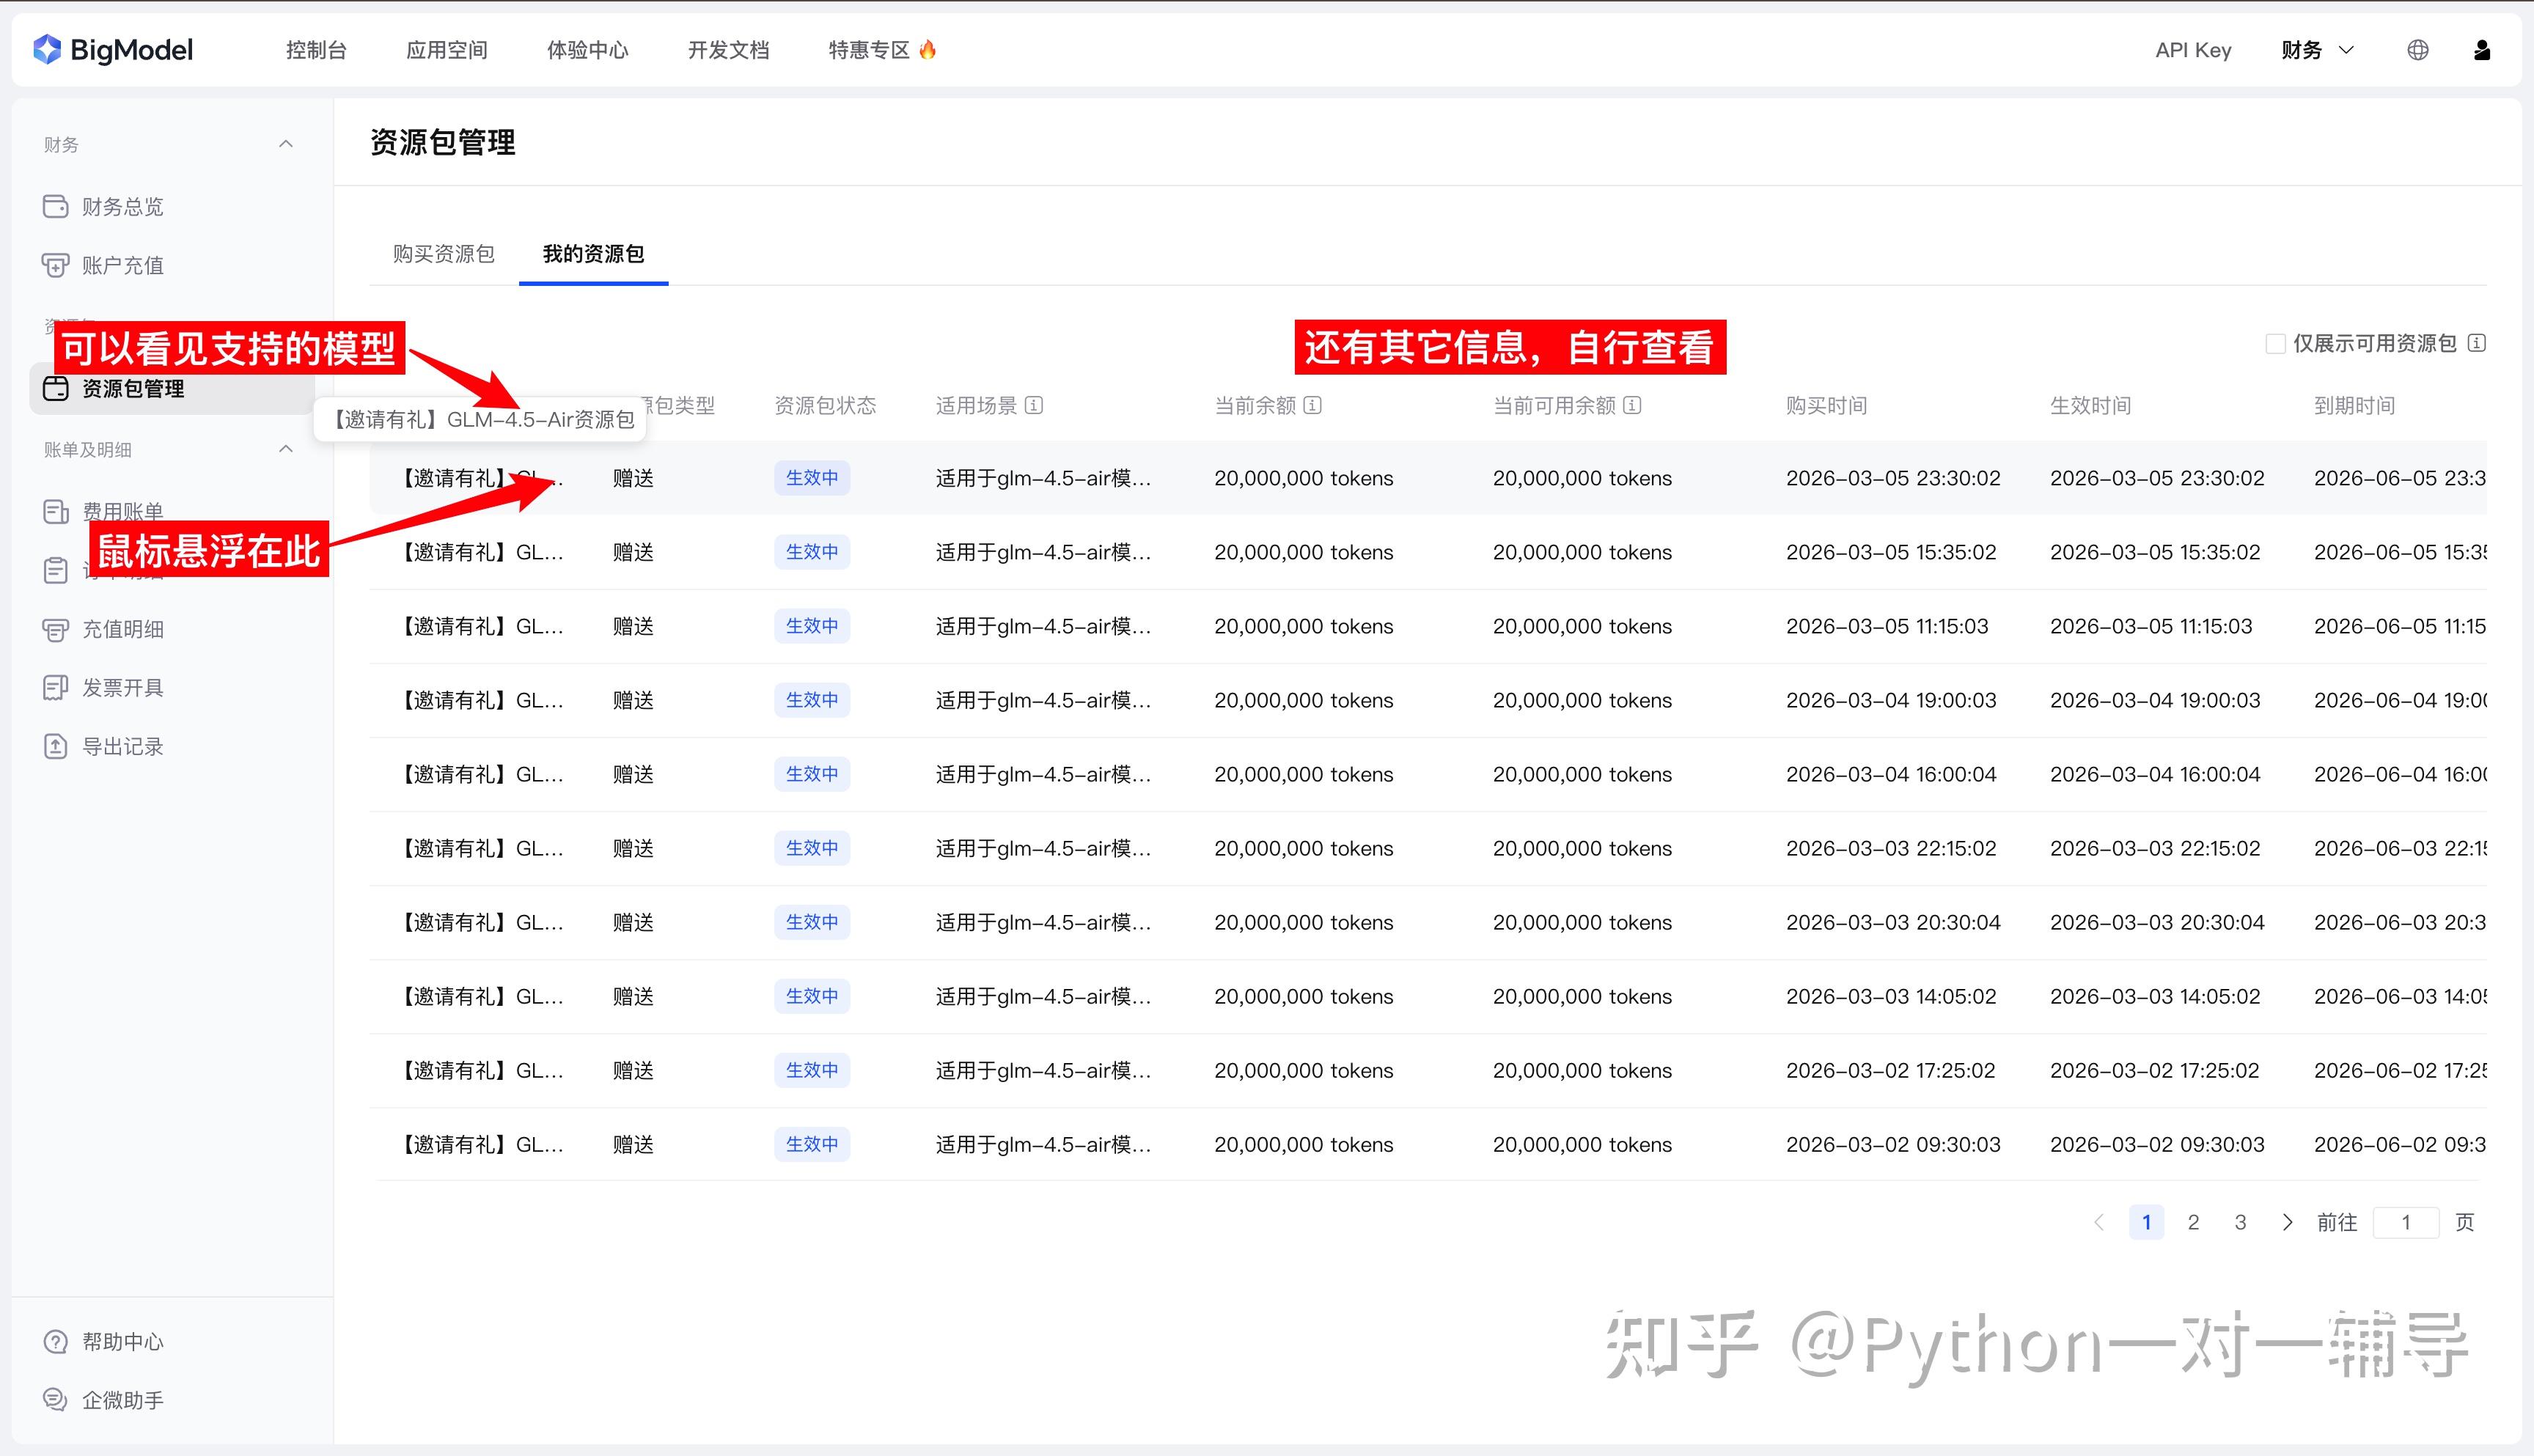2534x1456 pixels.
Task: Click the 导出记录 export icon
Action: (56, 747)
